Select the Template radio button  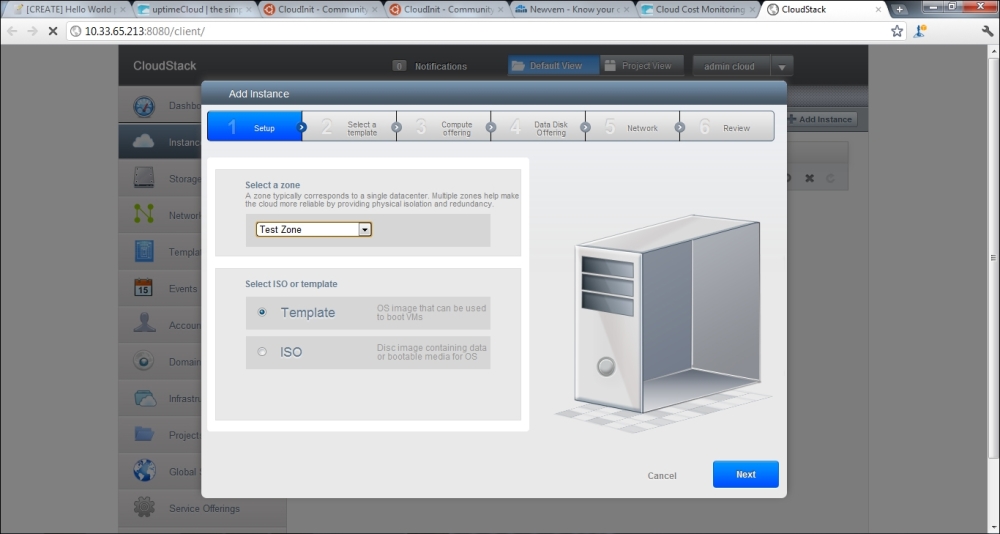(x=262, y=312)
